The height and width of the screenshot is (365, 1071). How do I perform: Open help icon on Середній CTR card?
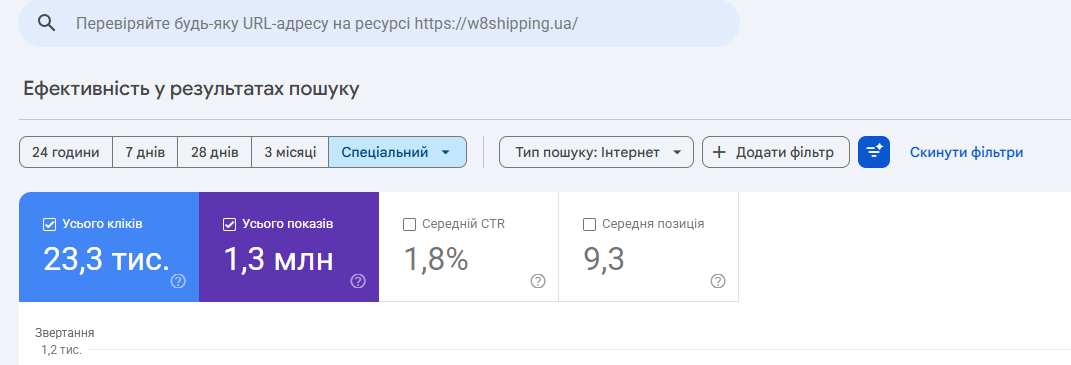click(x=538, y=281)
